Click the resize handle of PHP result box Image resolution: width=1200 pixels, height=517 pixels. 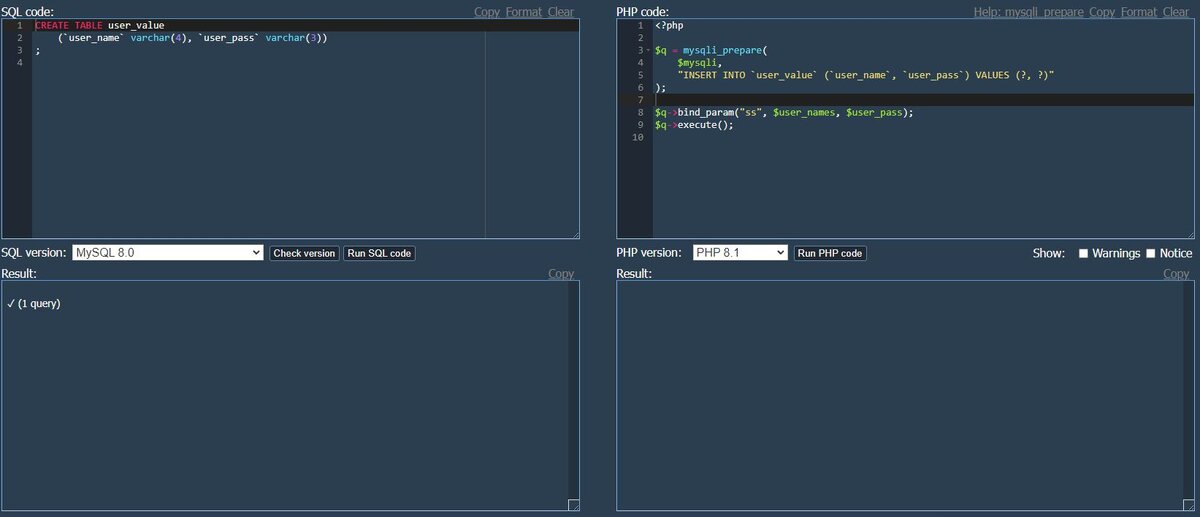tap(1188, 505)
